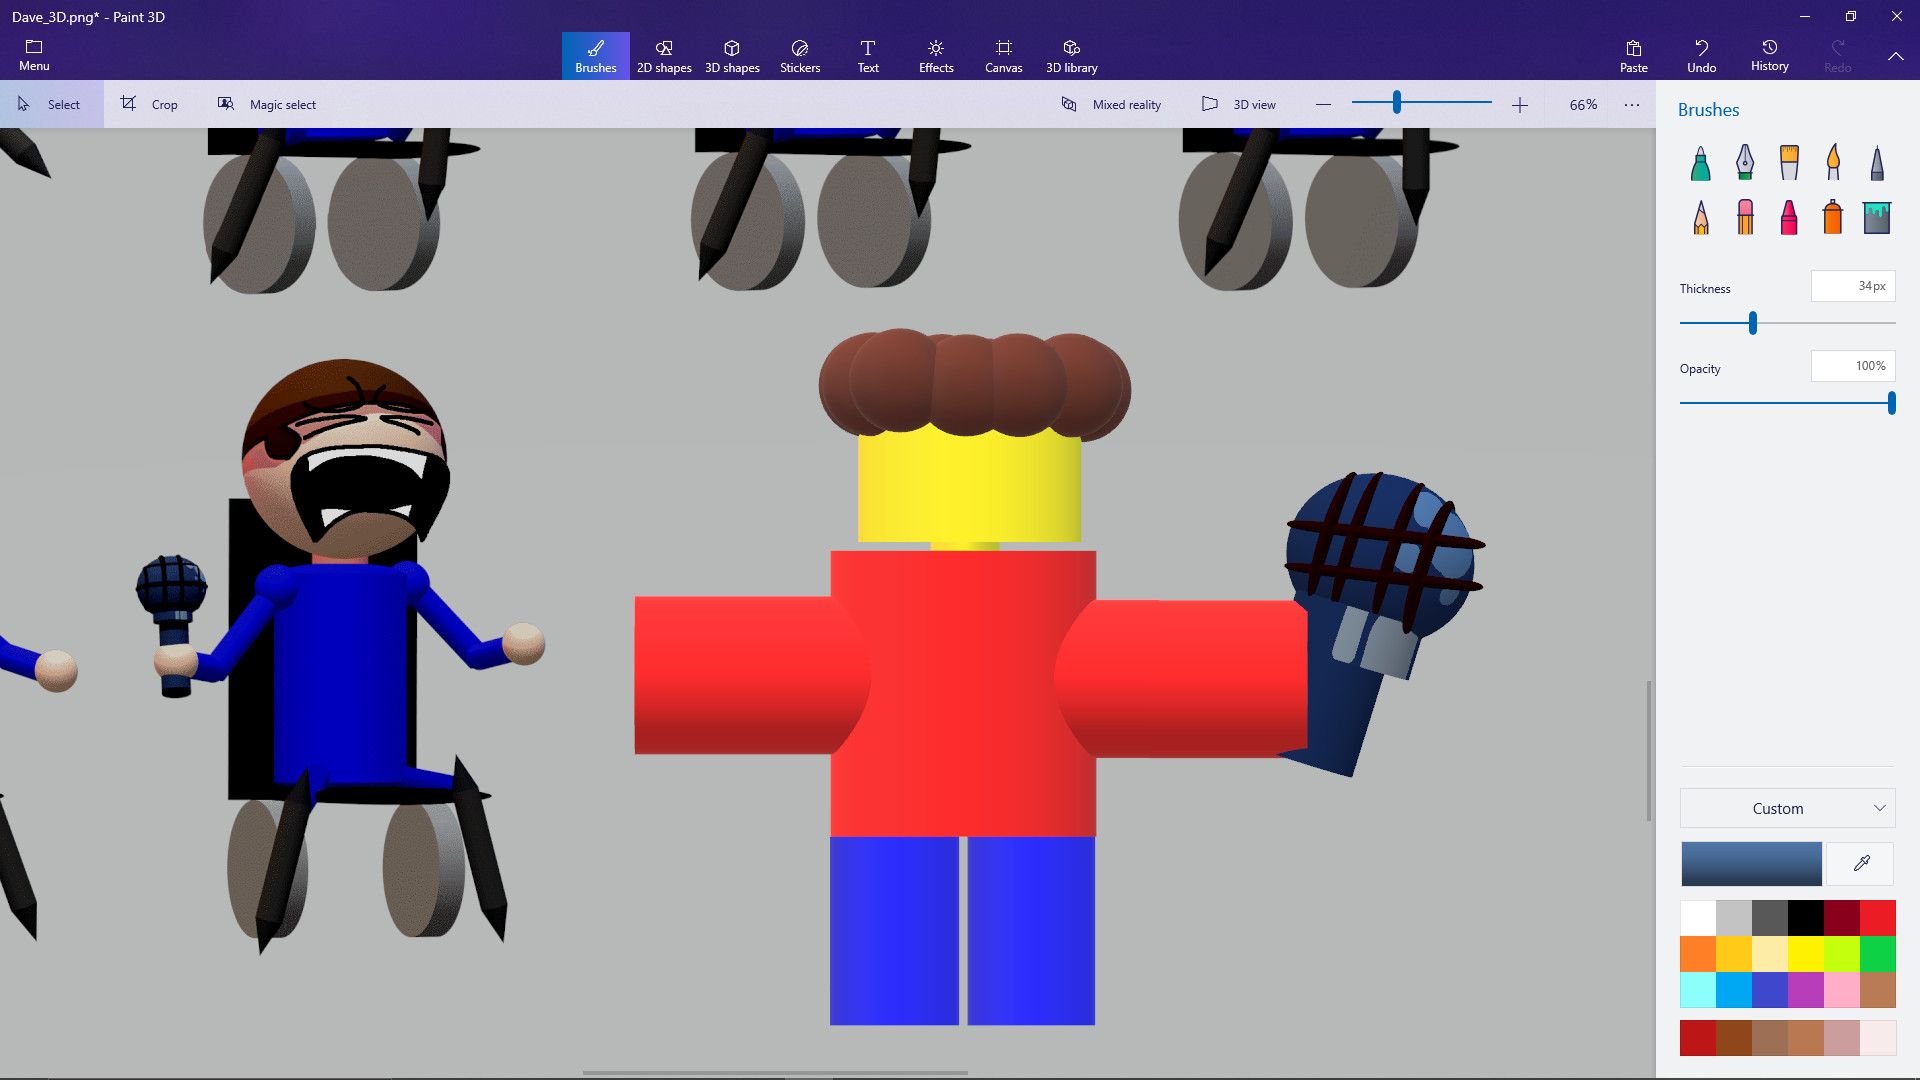Choose the black color swatch
Viewport: 1920px width, 1080px height.
[x=1806, y=917]
